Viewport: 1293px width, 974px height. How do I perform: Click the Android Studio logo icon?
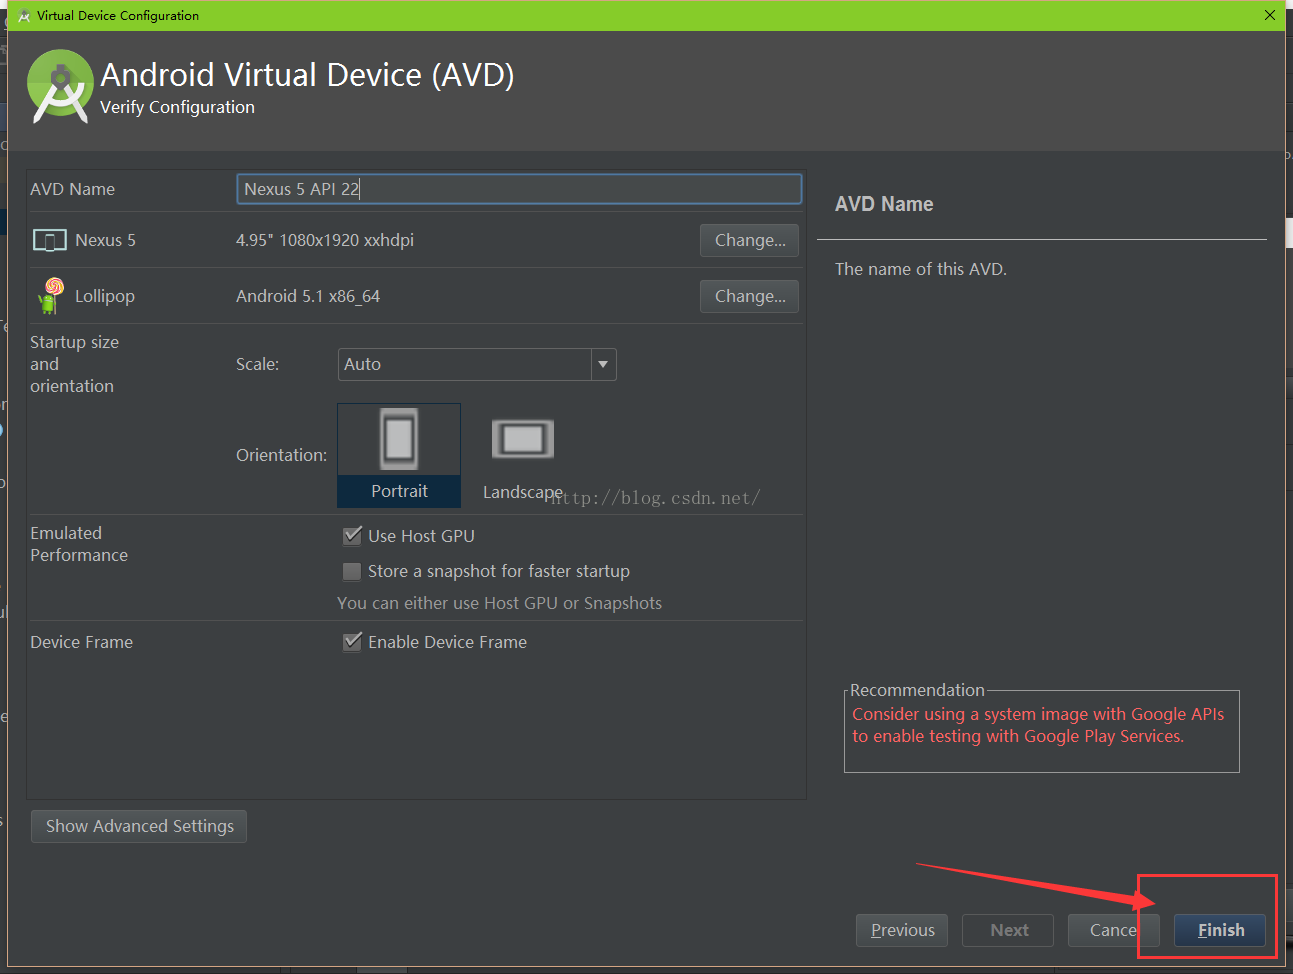(x=60, y=87)
